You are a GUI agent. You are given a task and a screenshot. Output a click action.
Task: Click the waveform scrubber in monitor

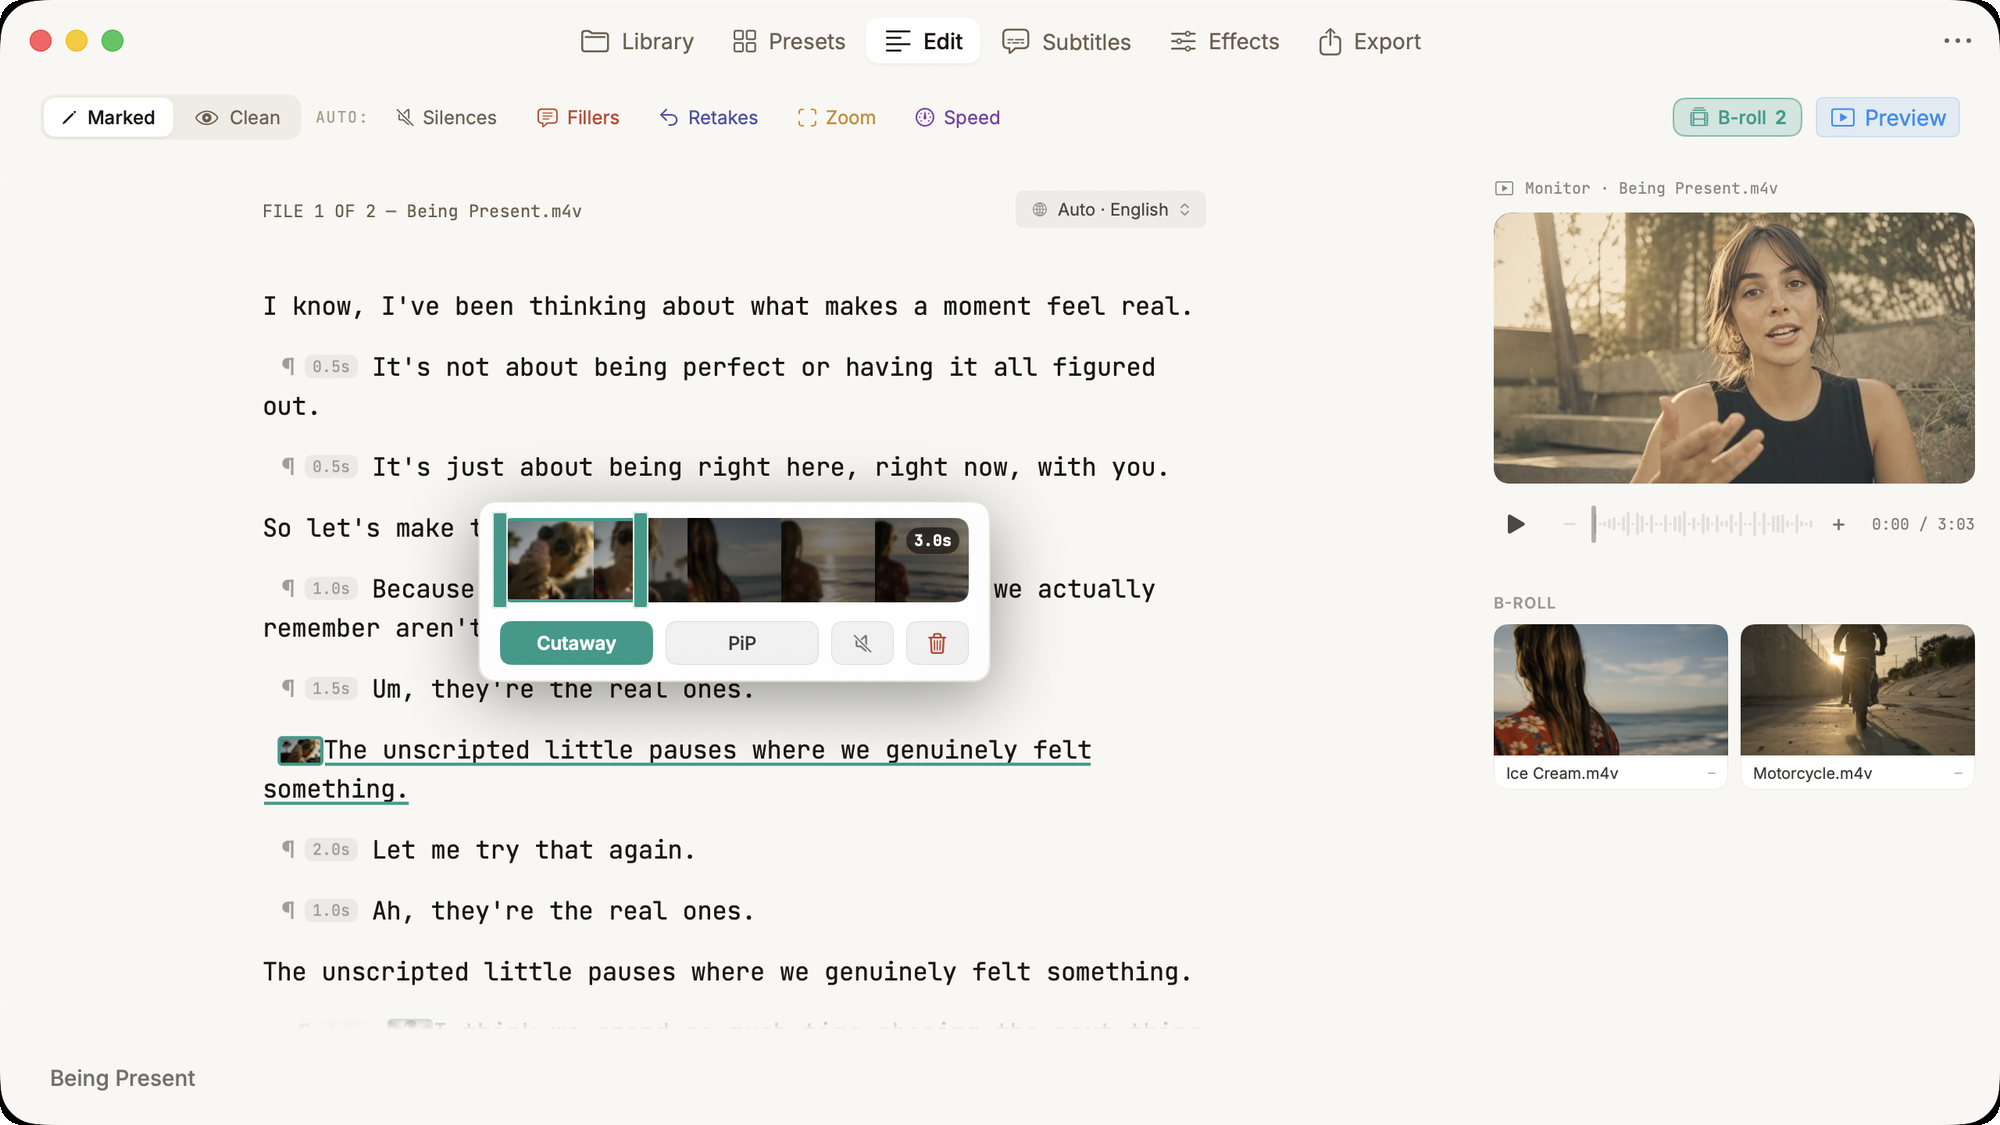tap(1704, 524)
